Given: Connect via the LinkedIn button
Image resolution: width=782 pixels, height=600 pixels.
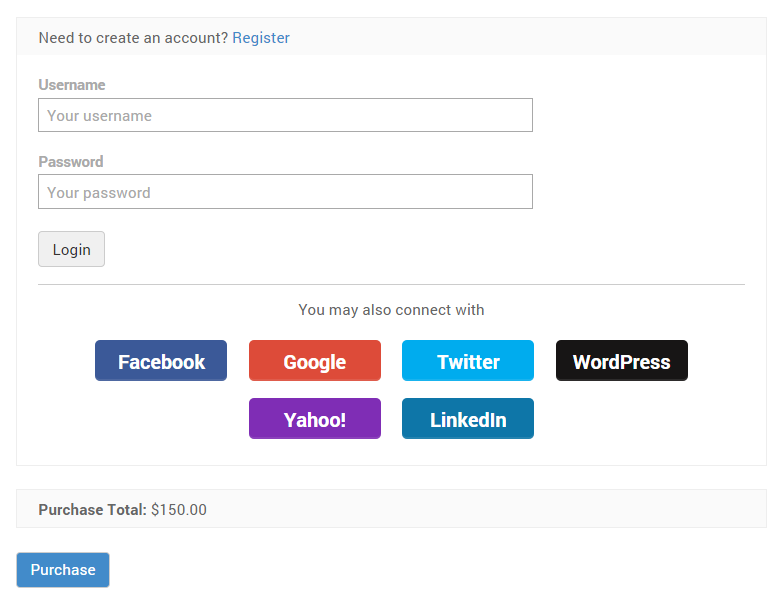Looking at the screenshot, I should click(x=468, y=419).
